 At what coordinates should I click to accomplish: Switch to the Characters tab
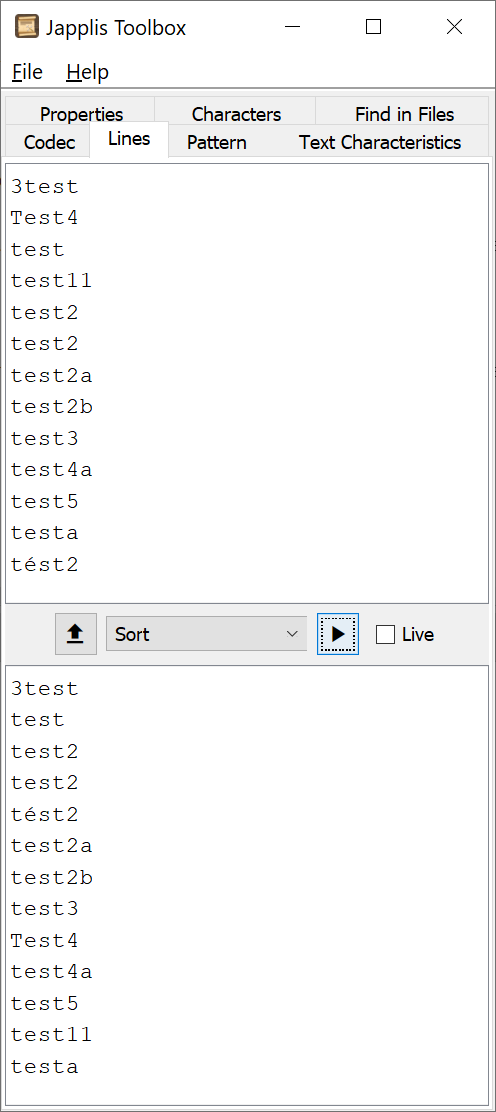(x=236, y=113)
